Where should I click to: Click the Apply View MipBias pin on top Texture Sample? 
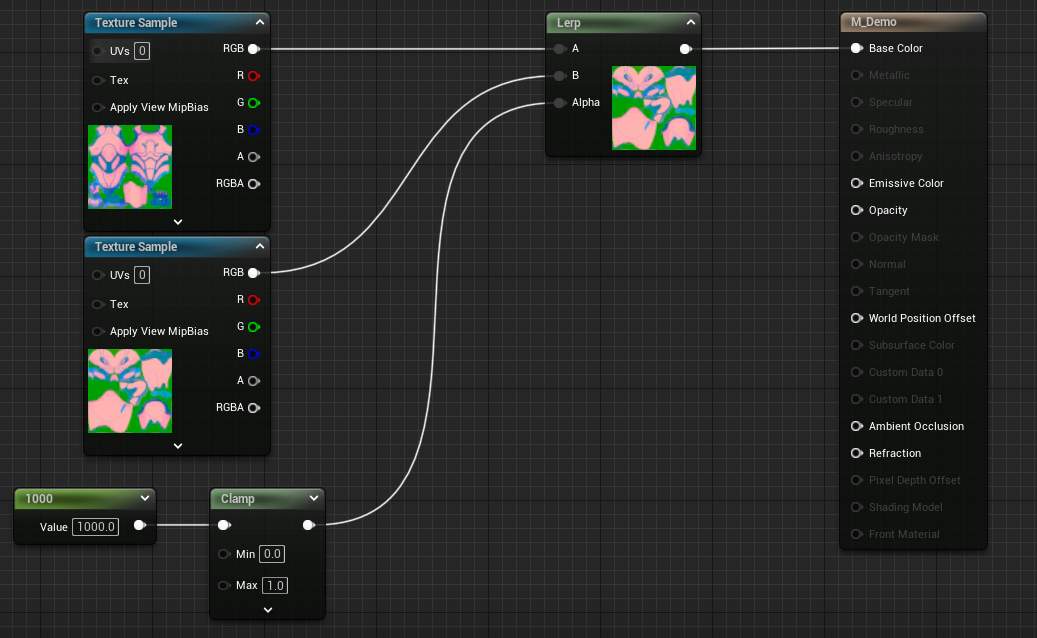pyautogui.click(x=98, y=107)
